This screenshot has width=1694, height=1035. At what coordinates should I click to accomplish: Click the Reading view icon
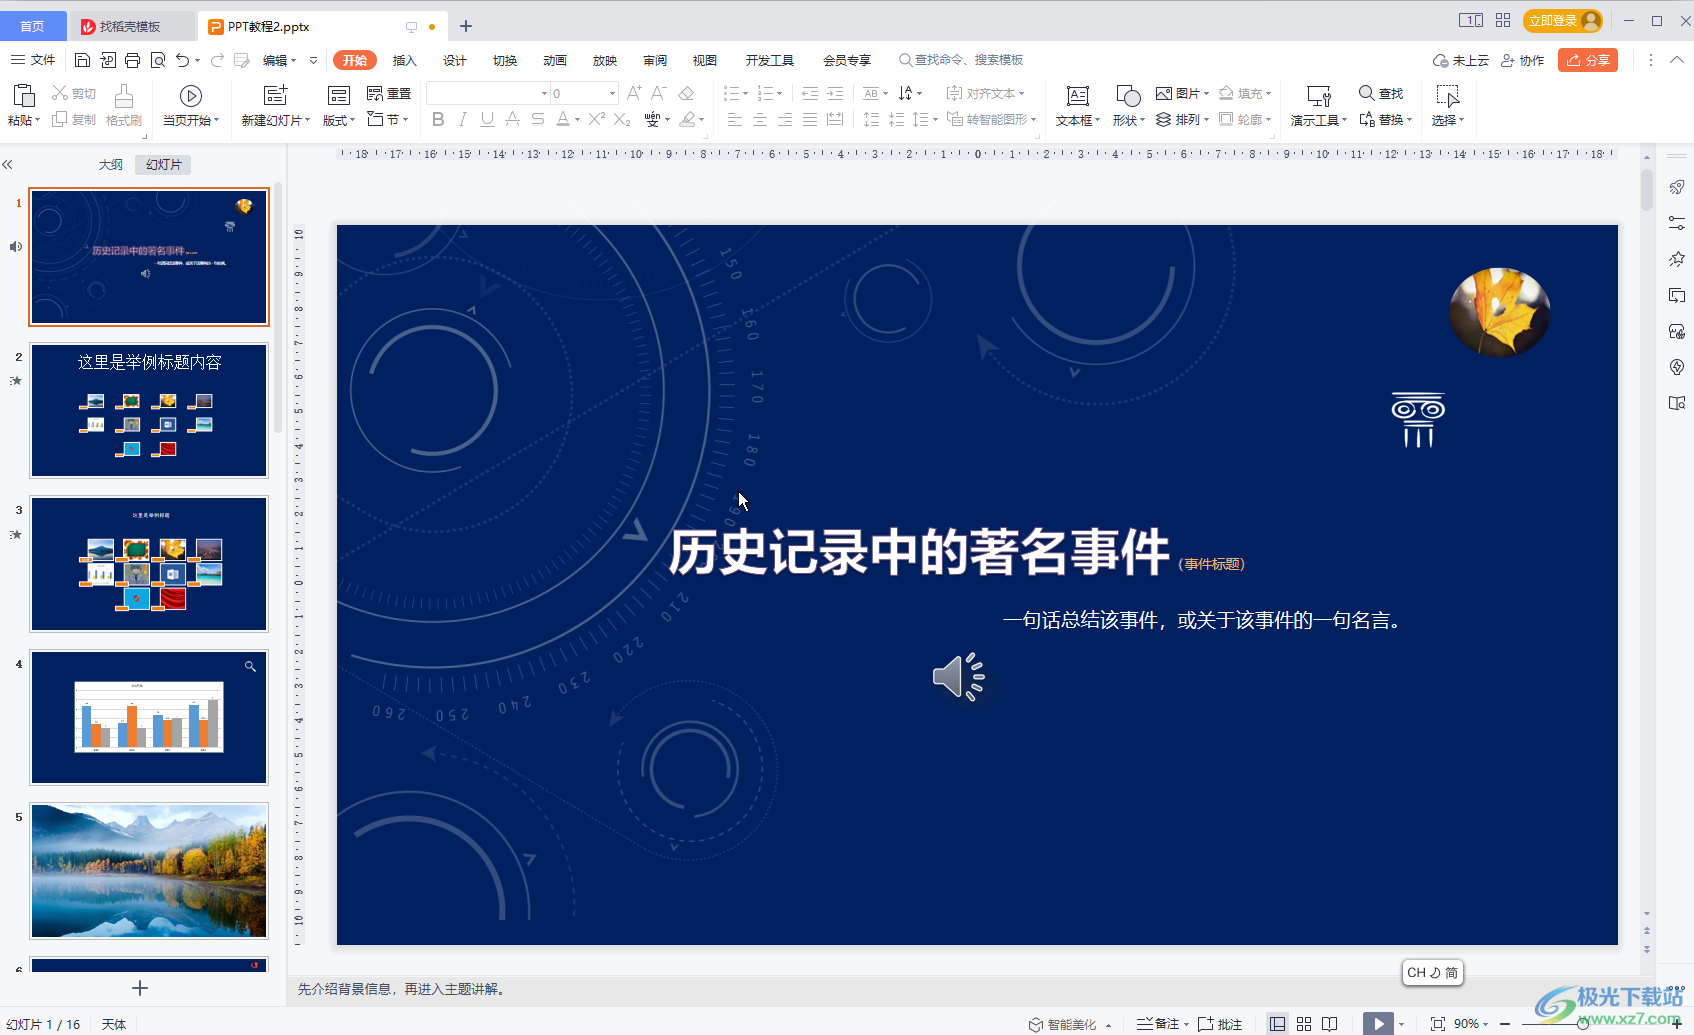(1329, 1024)
